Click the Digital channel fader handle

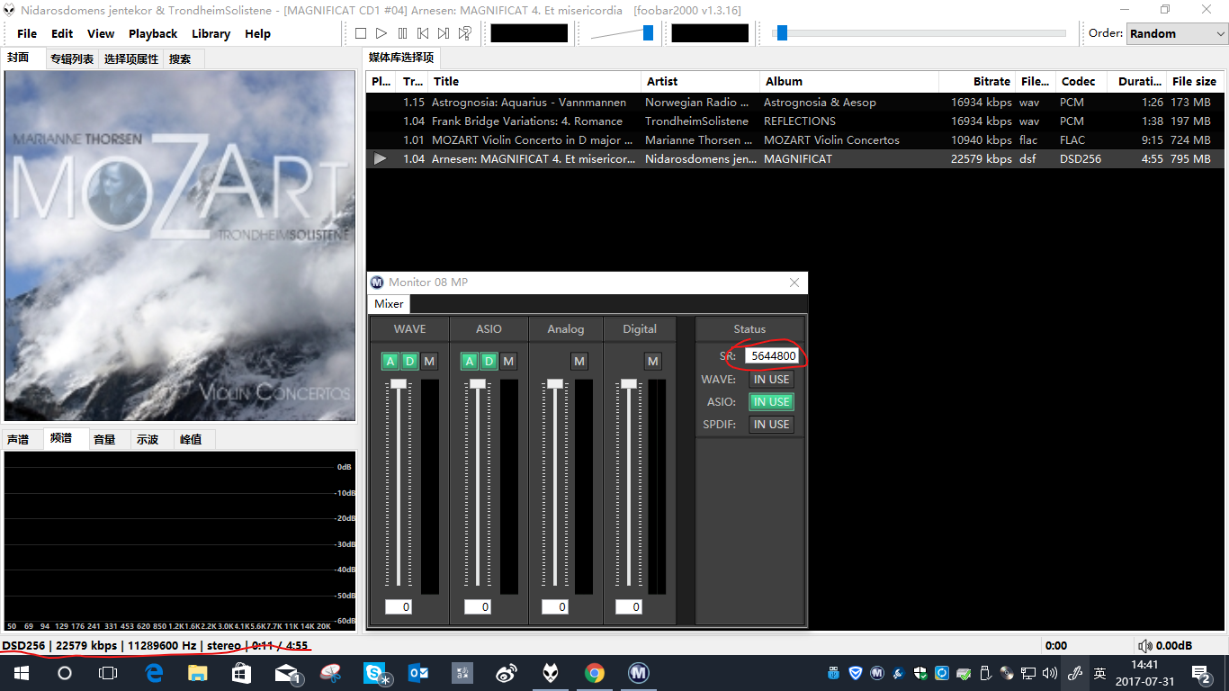pyautogui.click(x=629, y=384)
